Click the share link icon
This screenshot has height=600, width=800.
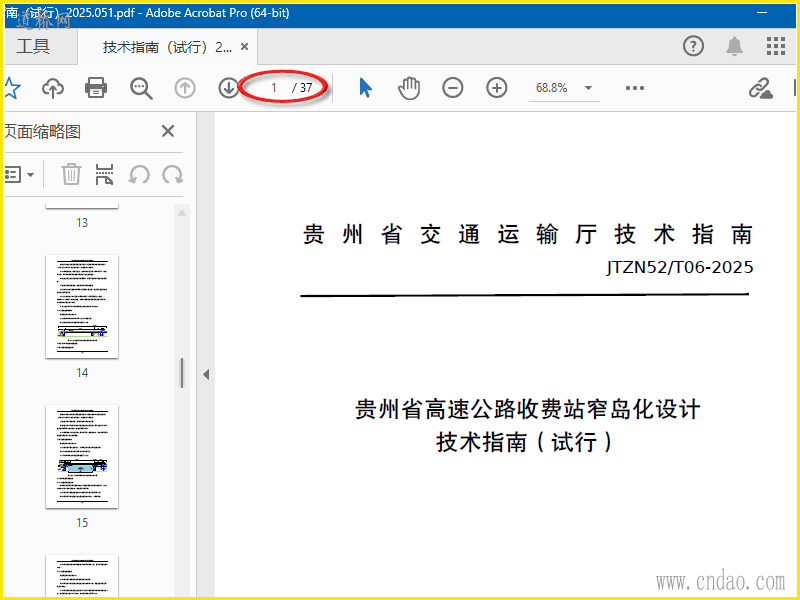click(x=760, y=88)
